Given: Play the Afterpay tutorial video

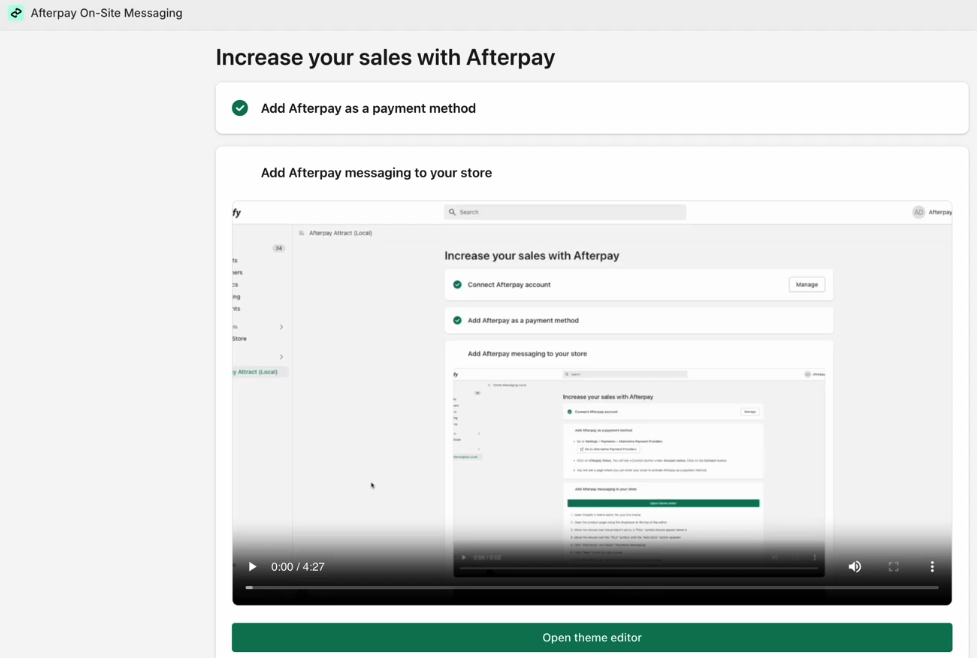Looking at the screenshot, I should tap(252, 567).
